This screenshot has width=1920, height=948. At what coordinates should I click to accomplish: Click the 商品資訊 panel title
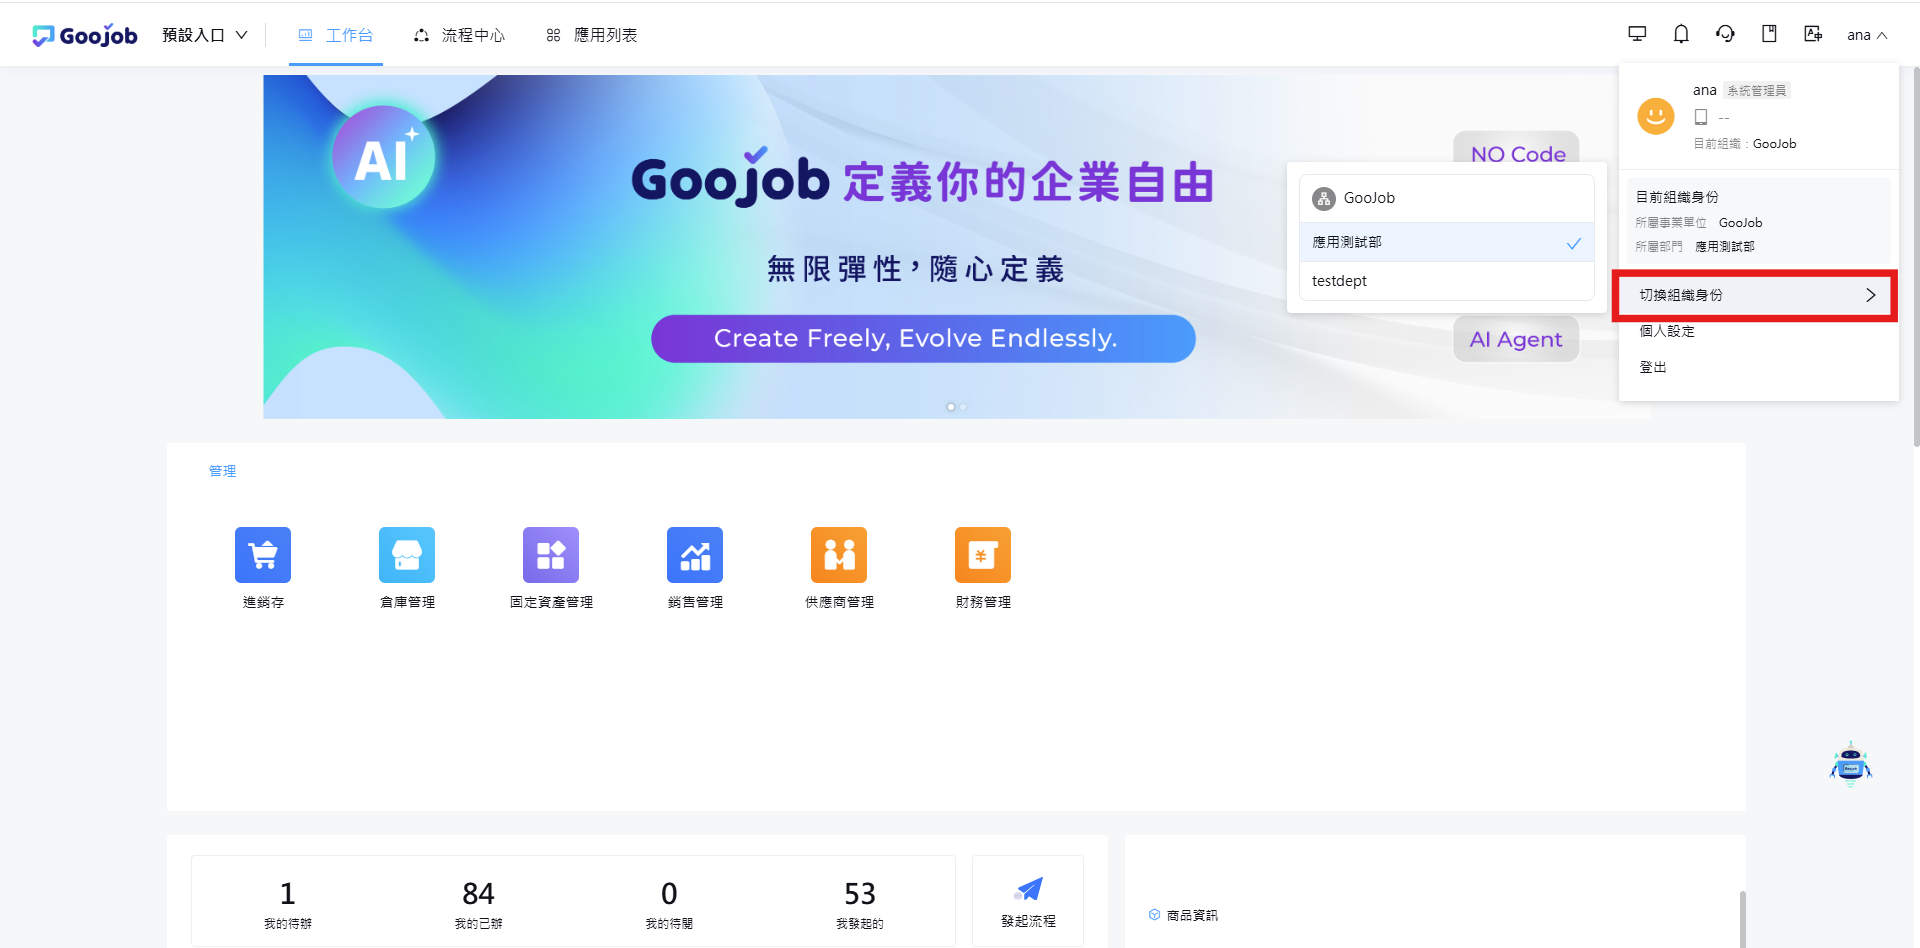(x=1192, y=915)
